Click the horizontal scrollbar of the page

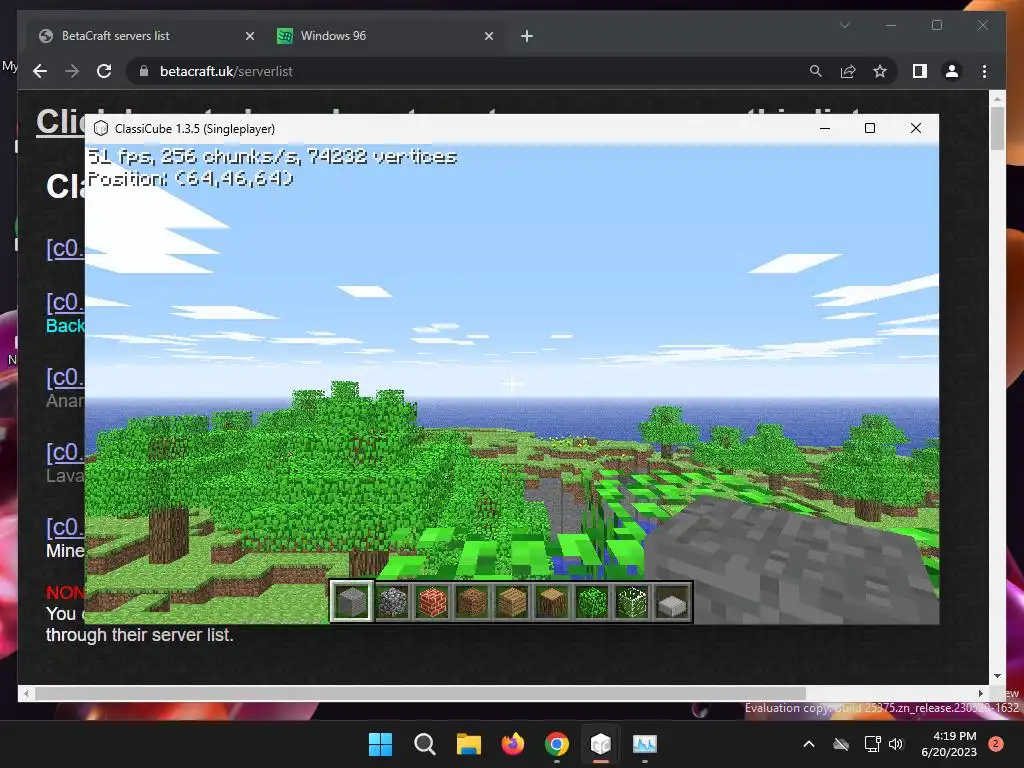coord(420,693)
